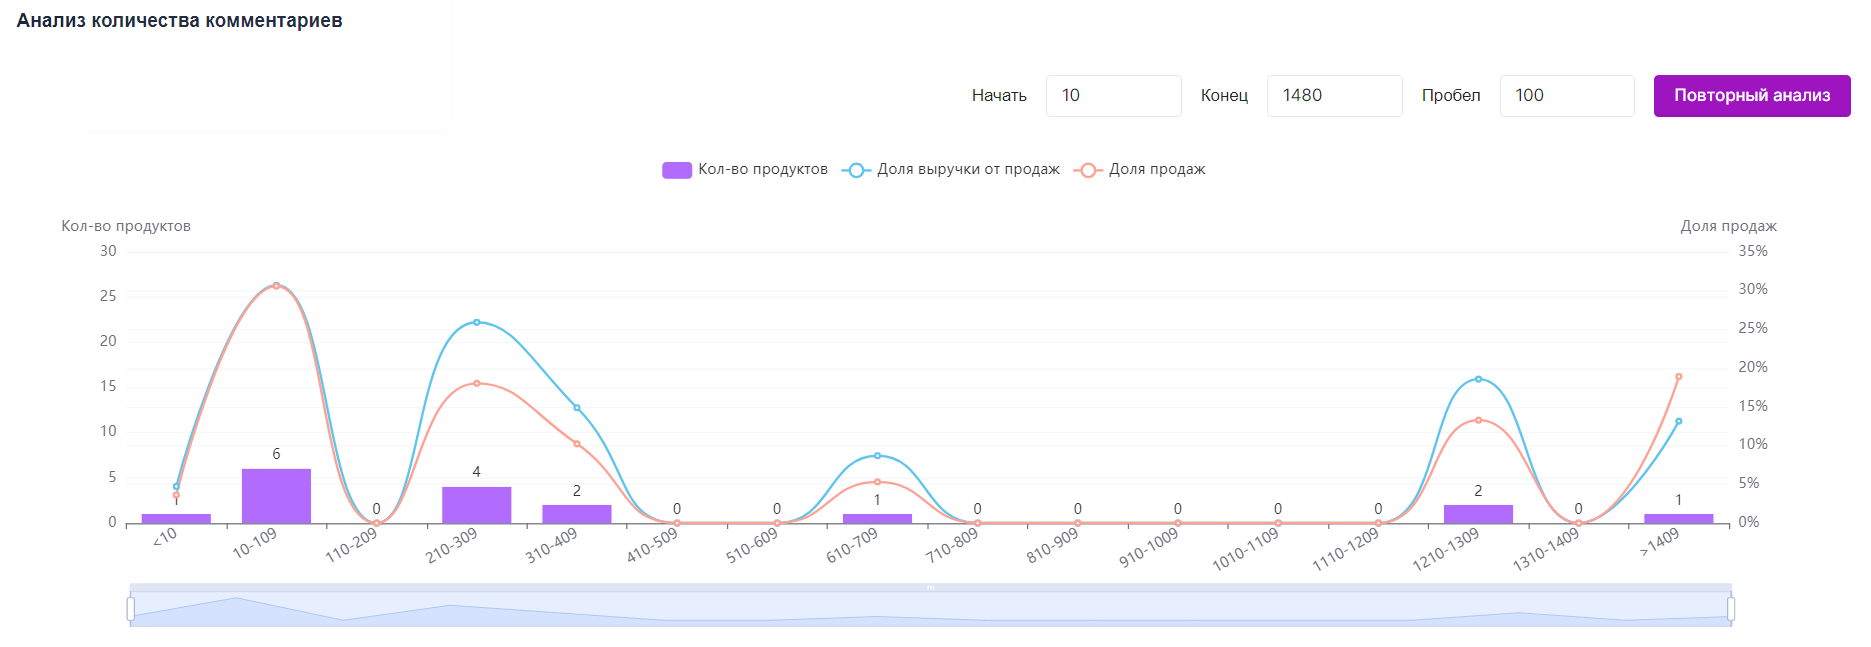
Task: Click the pink data point above >1409
Action: pos(1678,377)
